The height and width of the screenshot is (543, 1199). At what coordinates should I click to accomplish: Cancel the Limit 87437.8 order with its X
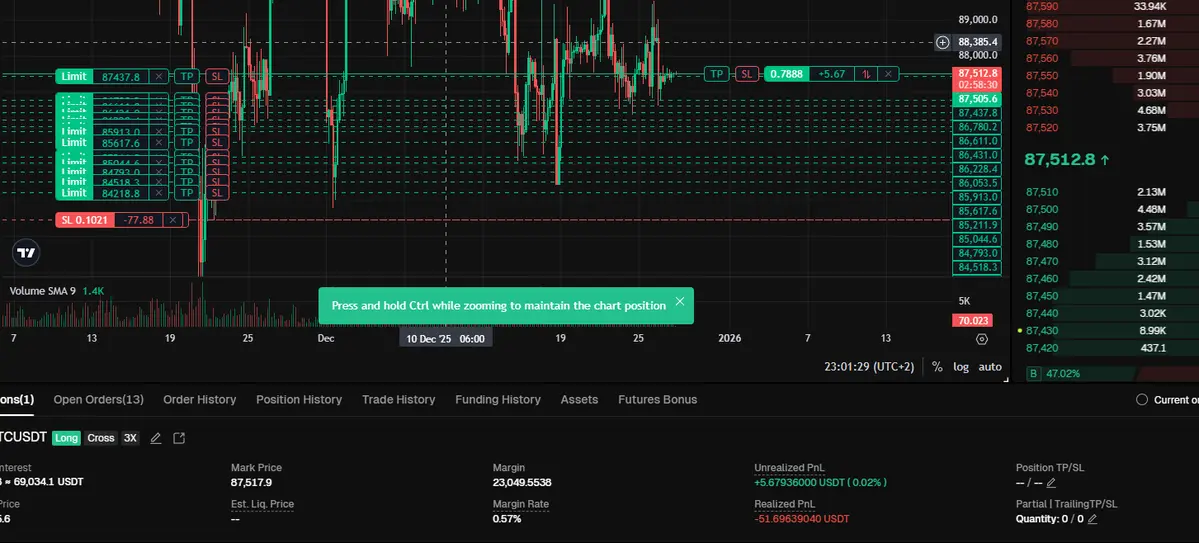pos(158,76)
